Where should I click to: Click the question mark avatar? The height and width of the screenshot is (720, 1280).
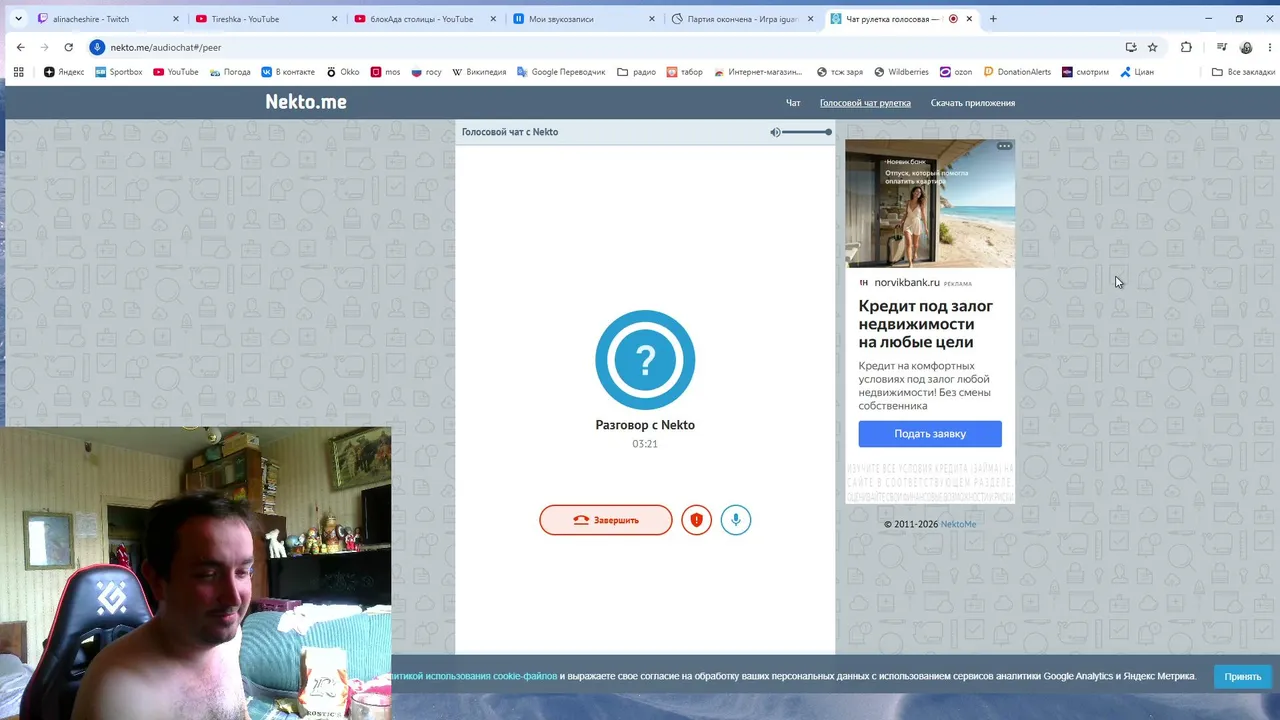(x=645, y=360)
